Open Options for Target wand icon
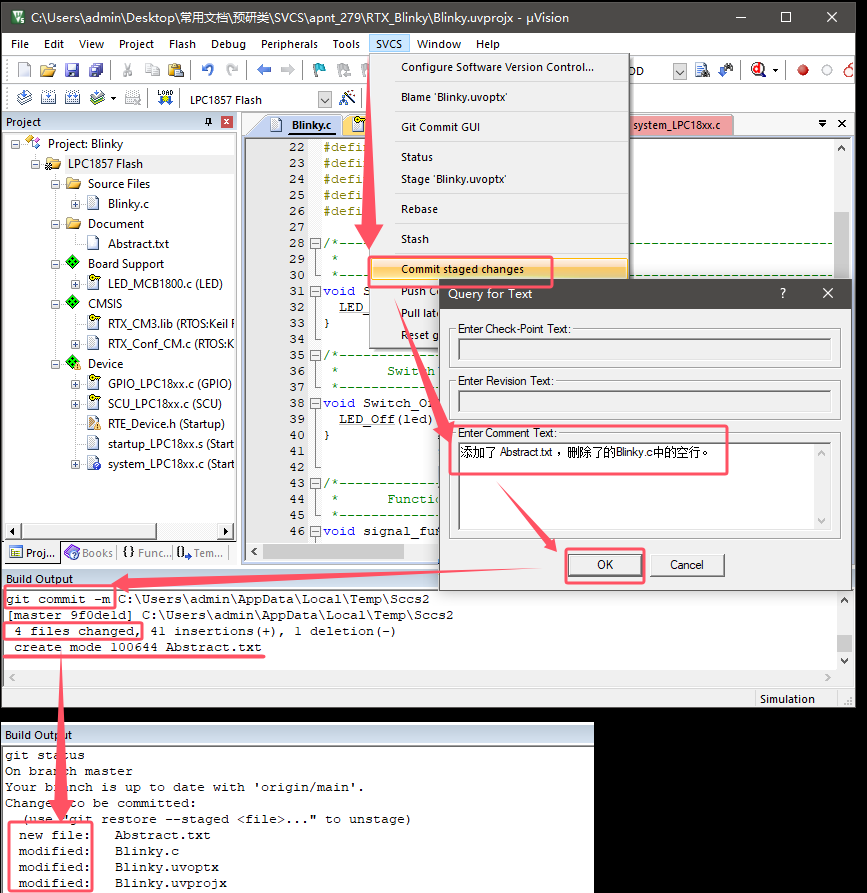Image resolution: width=867 pixels, height=893 pixels. pos(347,98)
